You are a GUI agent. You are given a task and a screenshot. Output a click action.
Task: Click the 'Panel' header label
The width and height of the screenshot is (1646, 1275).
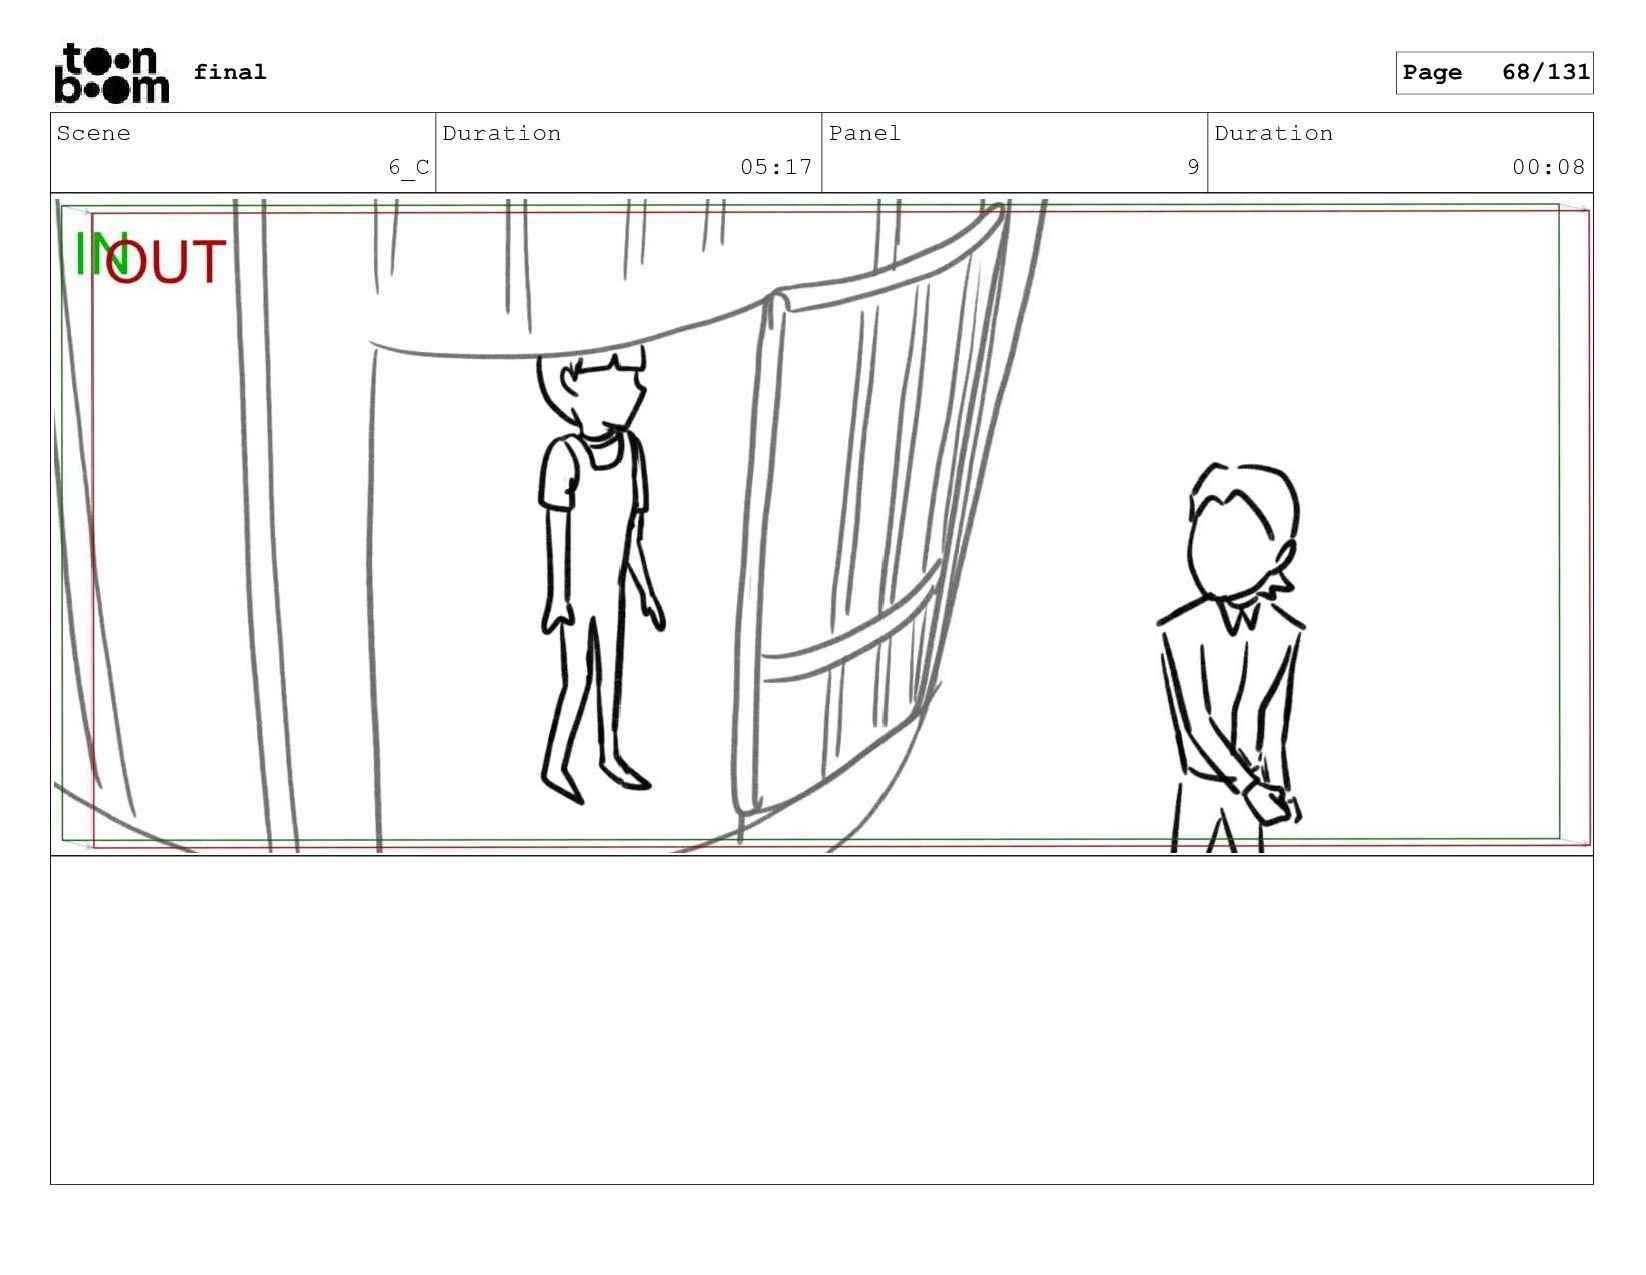point(865,134)
